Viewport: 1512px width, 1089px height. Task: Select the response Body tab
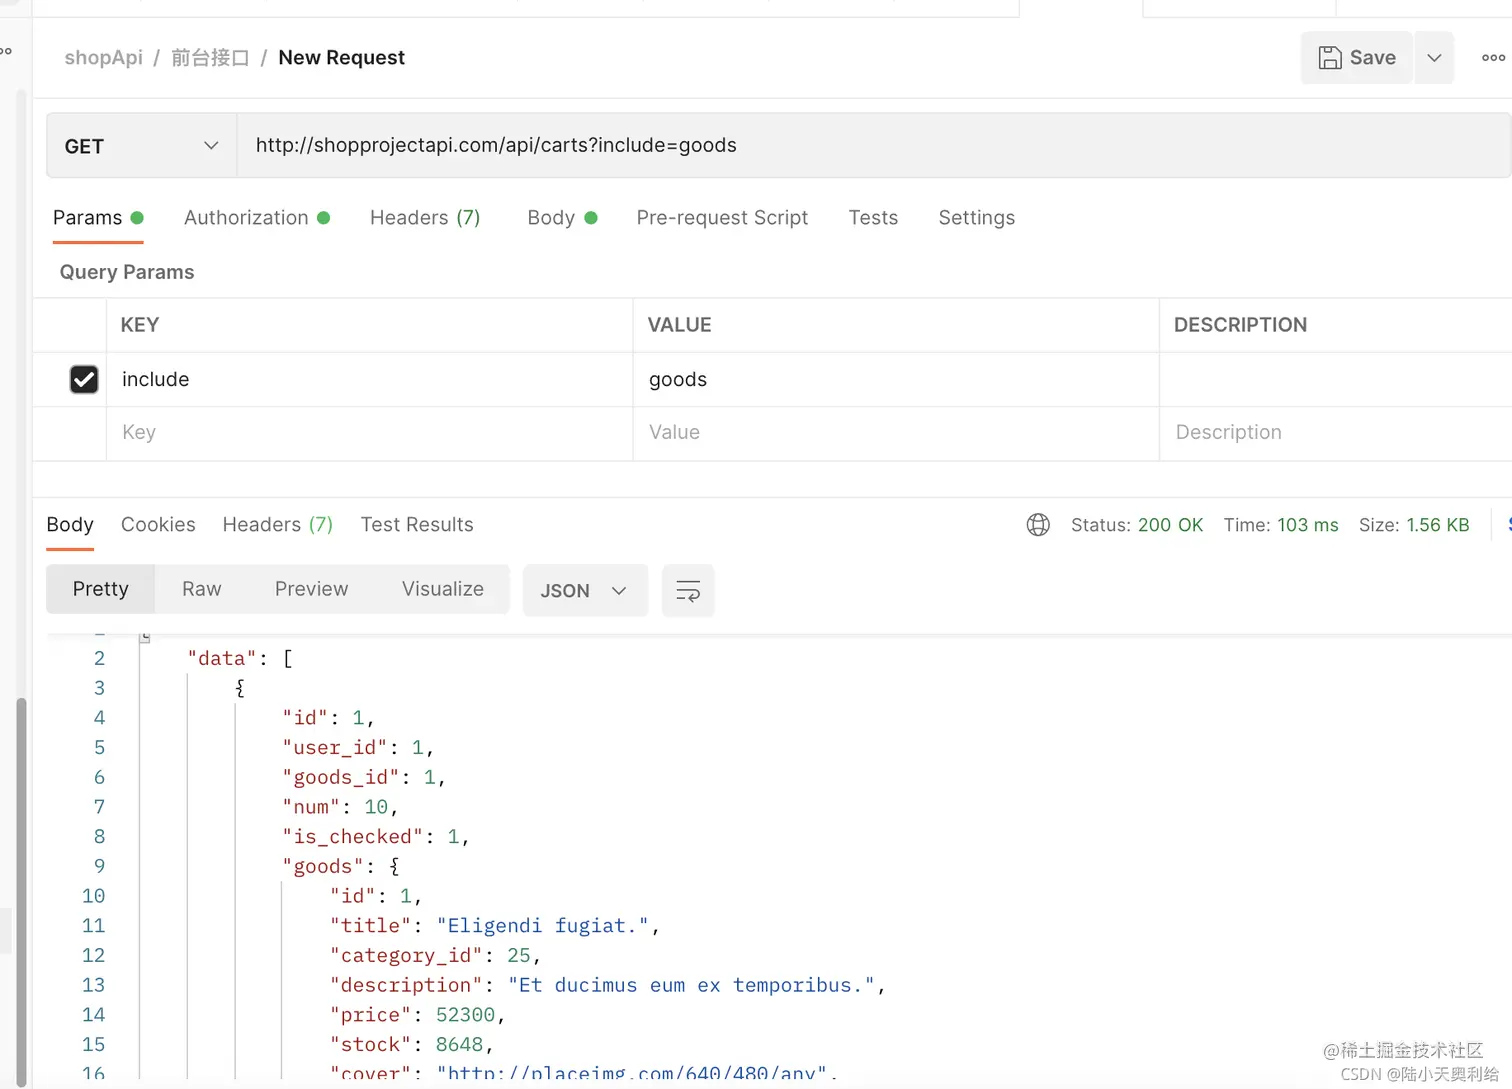(70, 525)
